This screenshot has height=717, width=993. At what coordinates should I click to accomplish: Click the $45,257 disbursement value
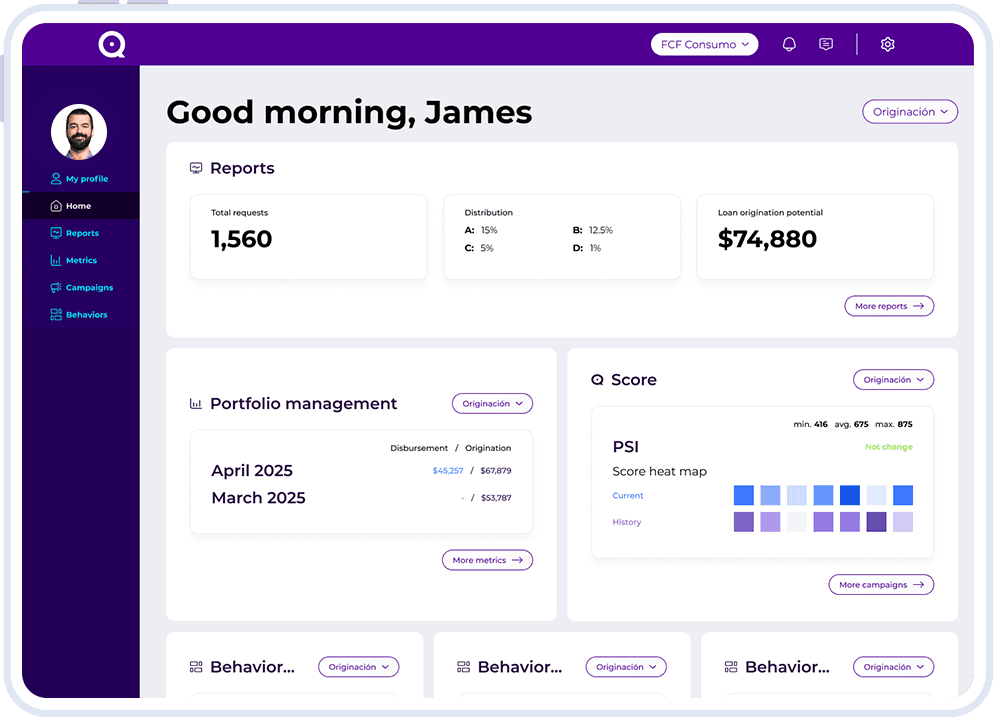pos(448,471)
